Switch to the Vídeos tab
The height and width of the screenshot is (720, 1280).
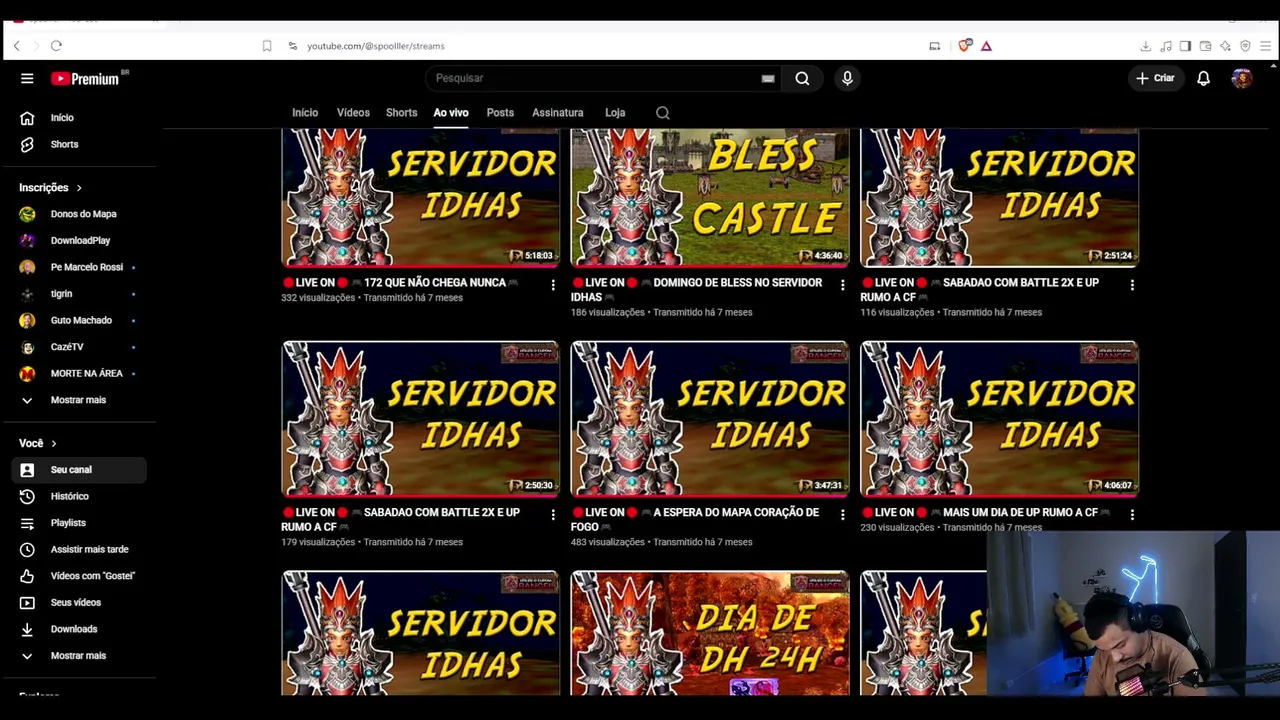coord(353,113)
